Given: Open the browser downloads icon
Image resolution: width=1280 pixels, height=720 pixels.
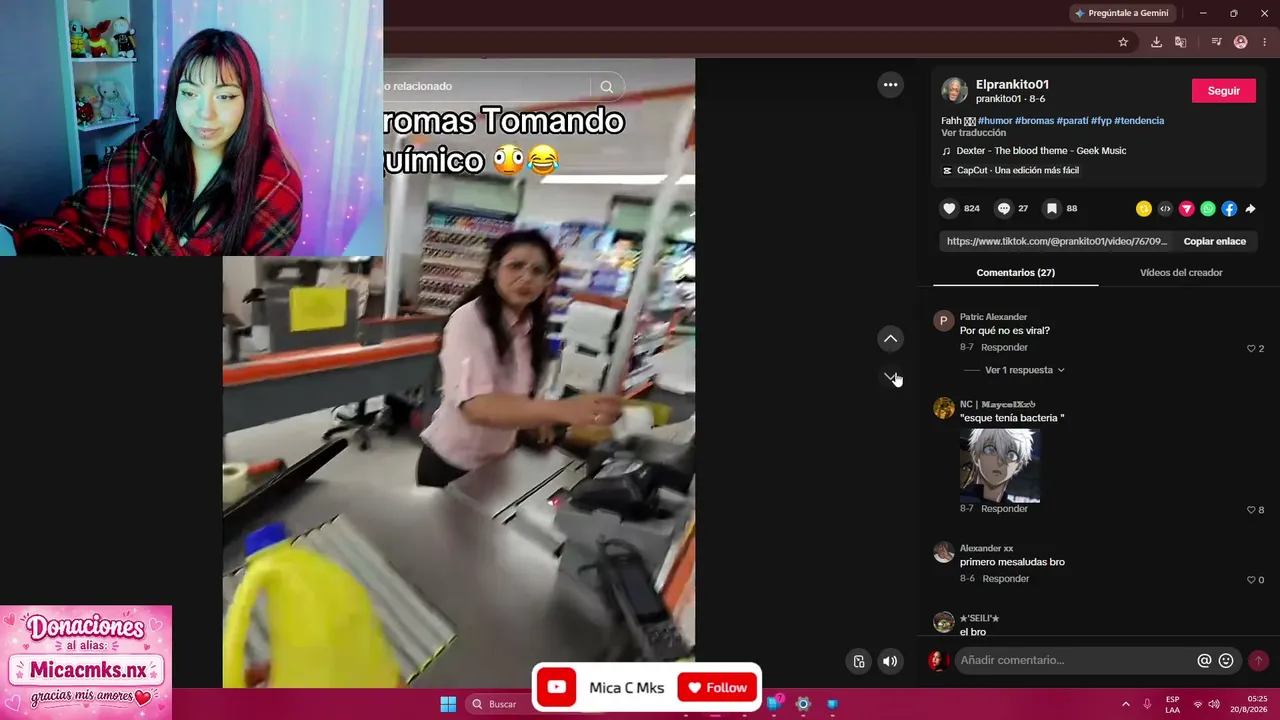Looking at the screenshot, I should point(1156,42).
